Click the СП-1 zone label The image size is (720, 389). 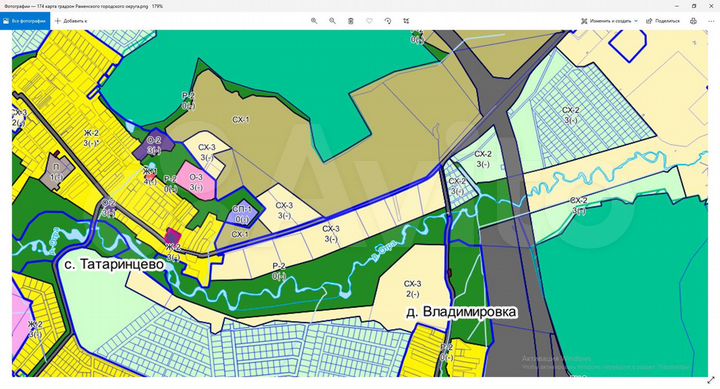pos(242,214)
